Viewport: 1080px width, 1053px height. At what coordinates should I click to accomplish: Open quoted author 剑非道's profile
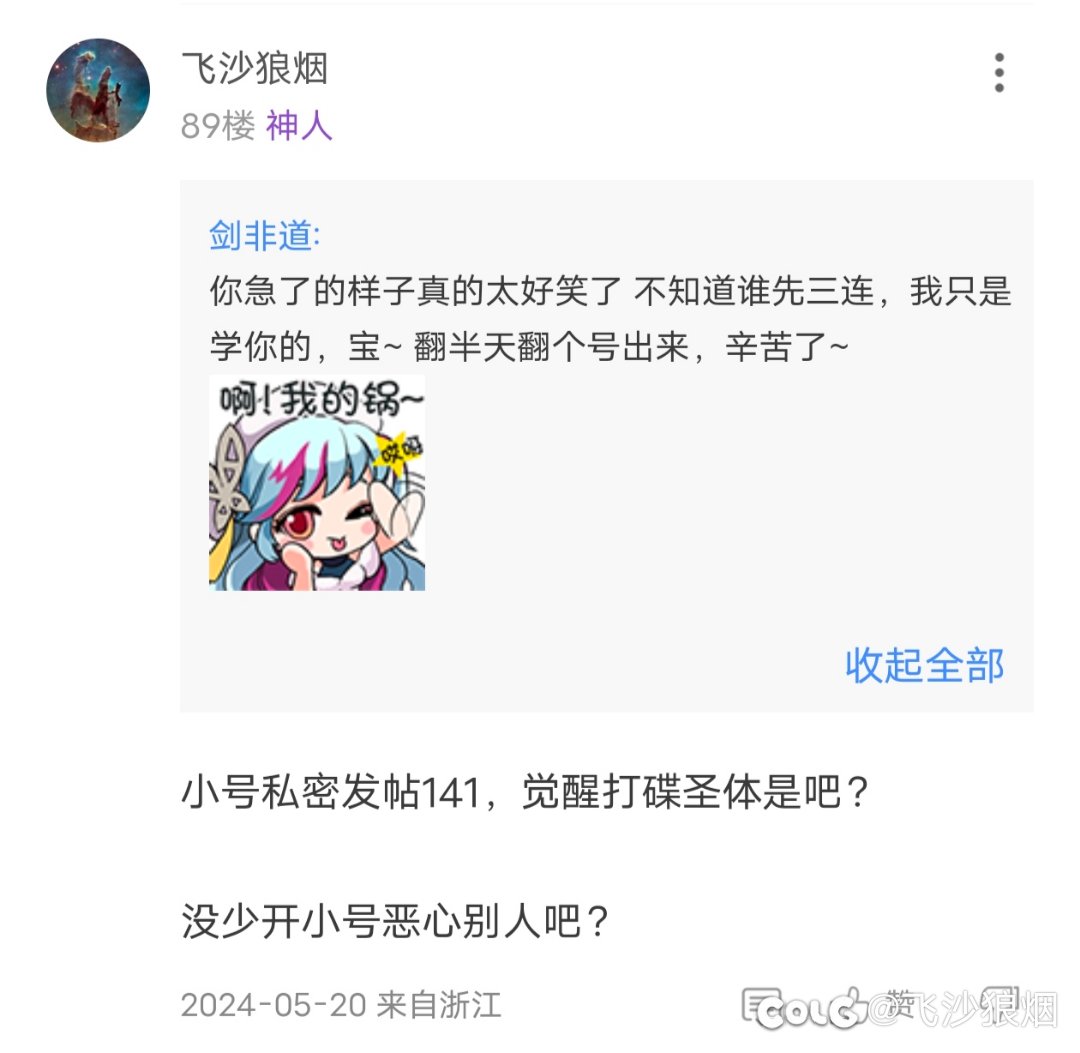264,235
